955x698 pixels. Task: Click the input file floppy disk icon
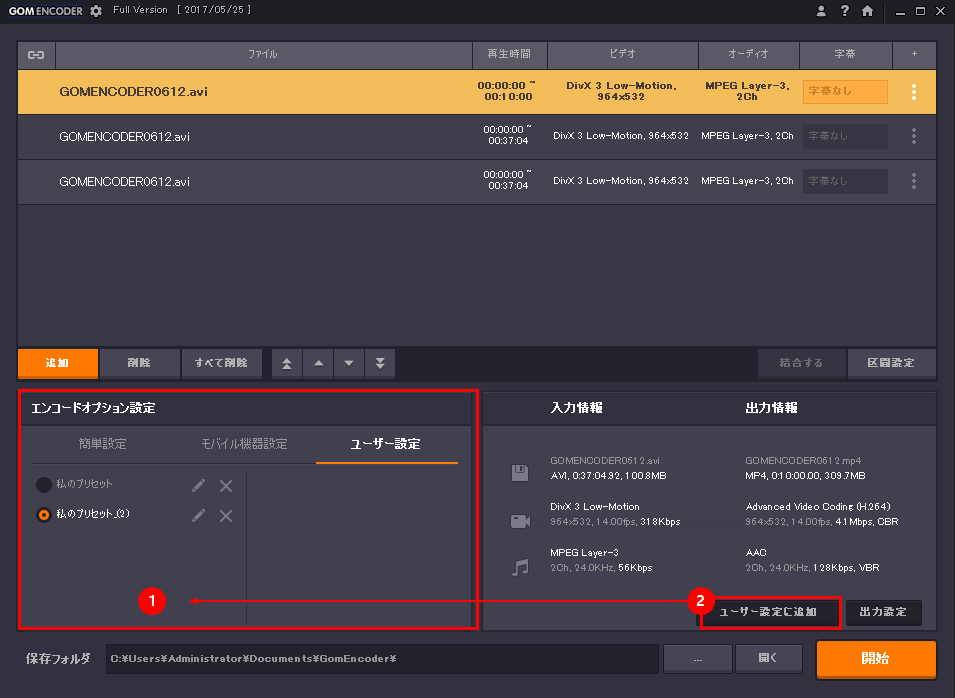click(520, 473)
